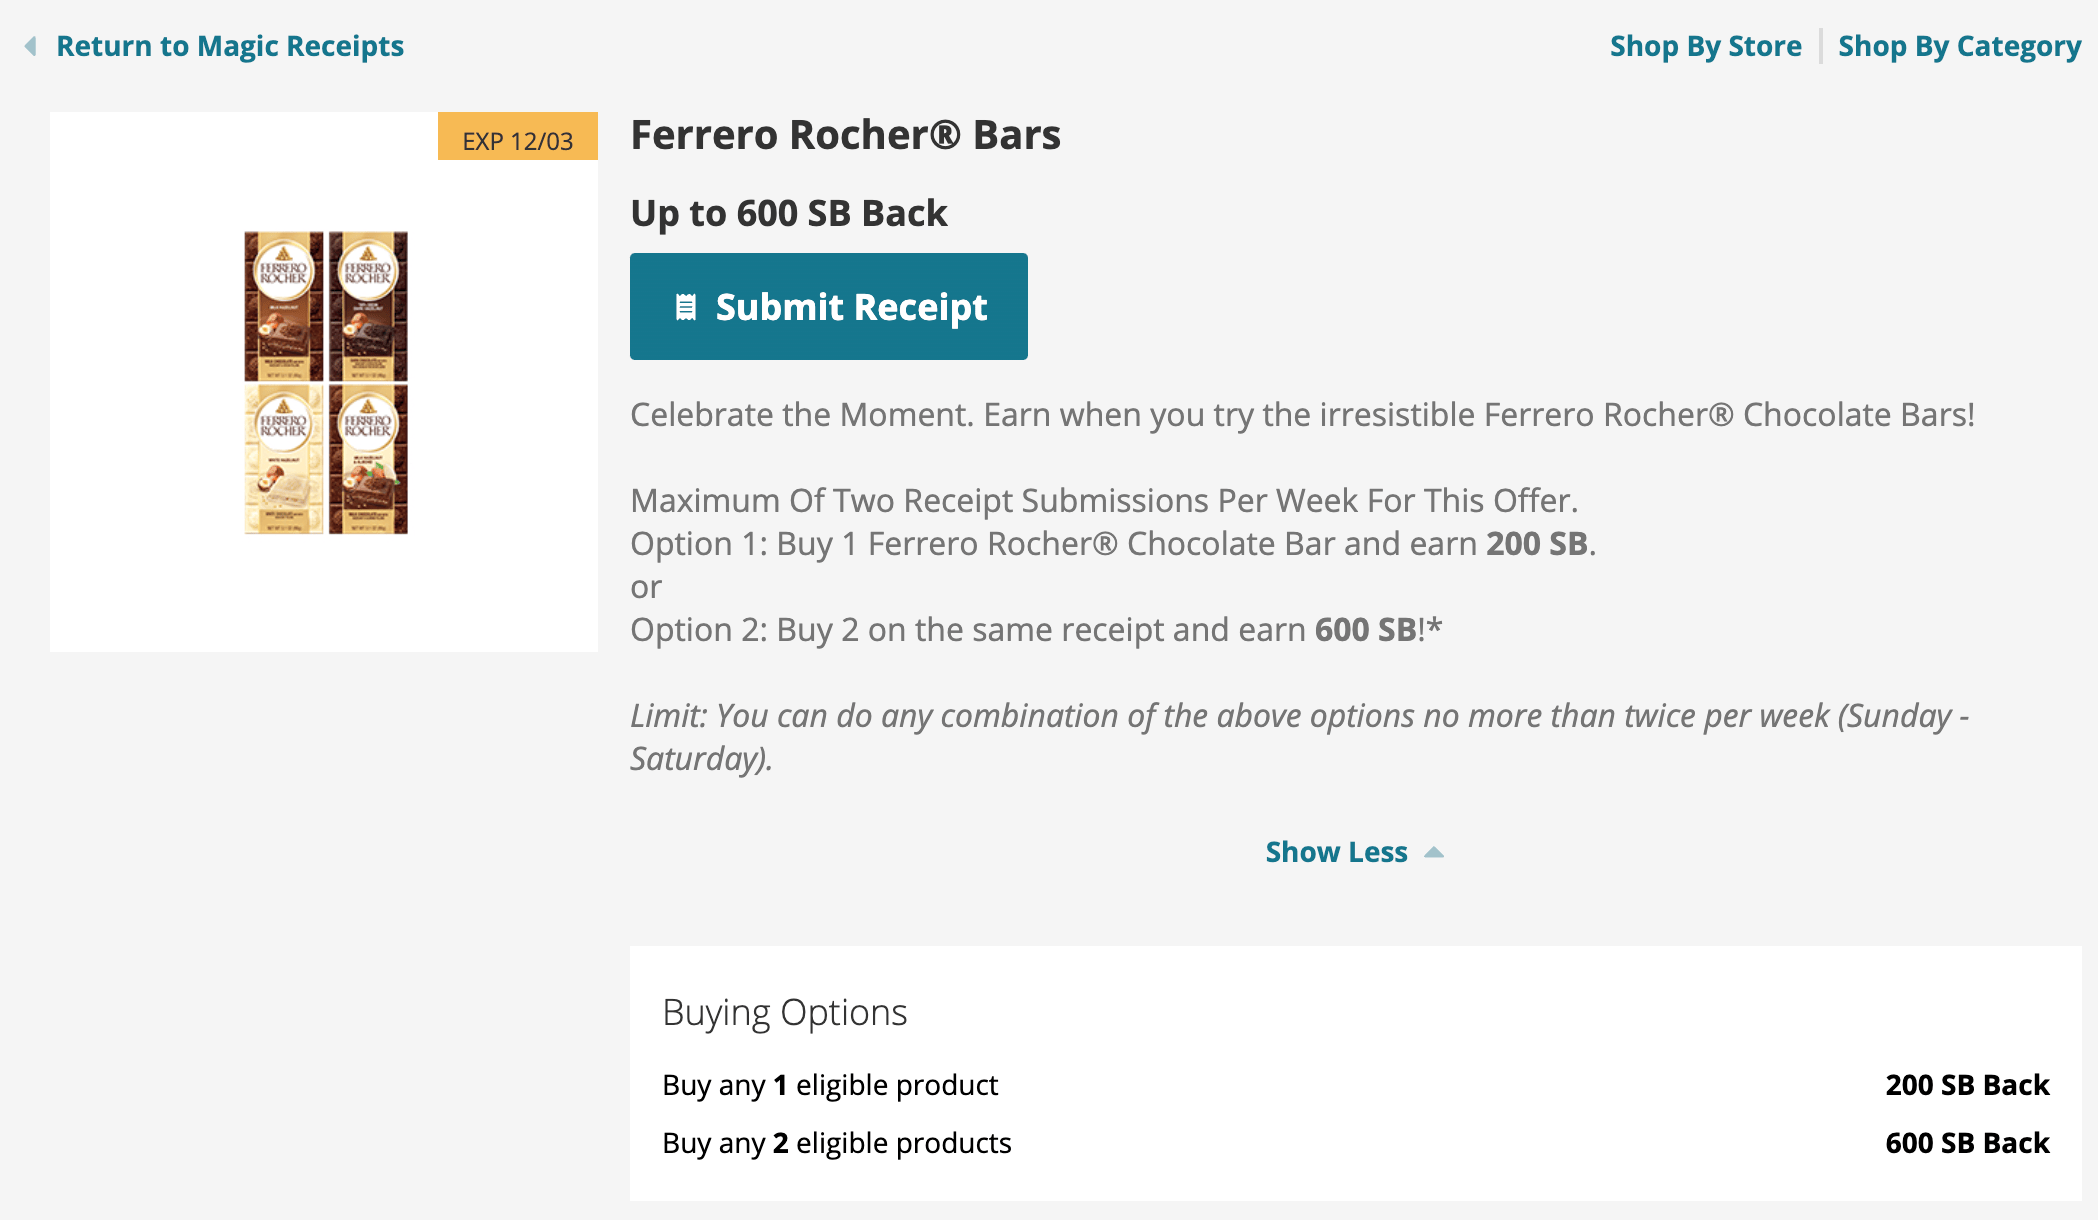Select the Buy any 1 eligible product option
This screenshot has height=1220, width=2098.
pos(829,1084)
